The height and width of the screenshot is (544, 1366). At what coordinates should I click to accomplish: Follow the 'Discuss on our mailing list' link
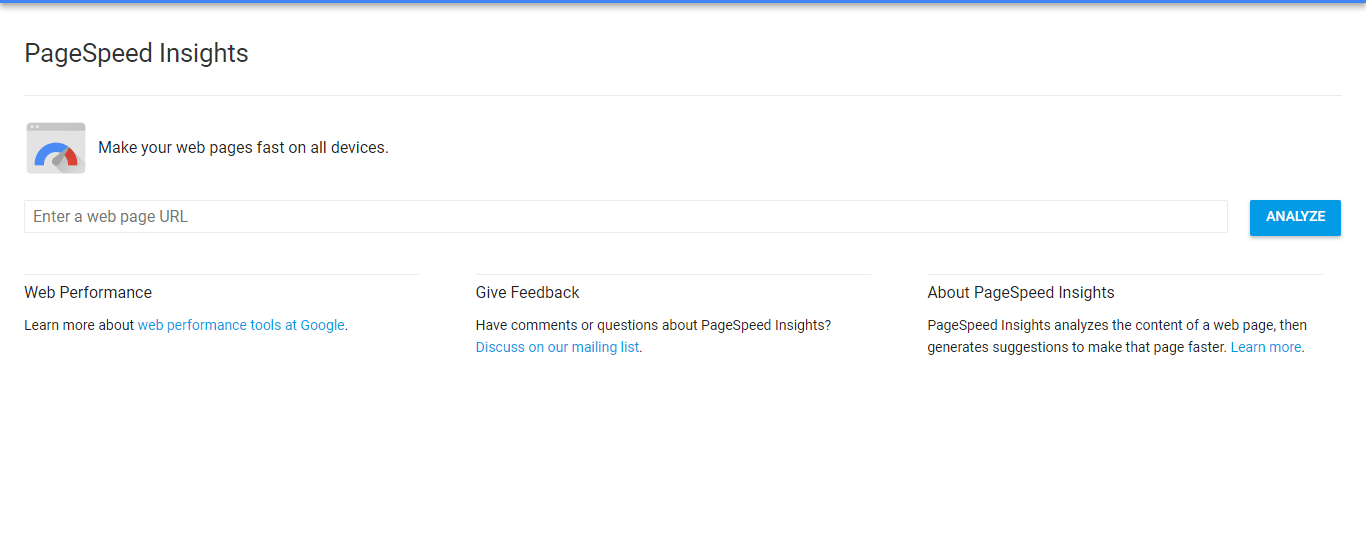click(557, 347)
